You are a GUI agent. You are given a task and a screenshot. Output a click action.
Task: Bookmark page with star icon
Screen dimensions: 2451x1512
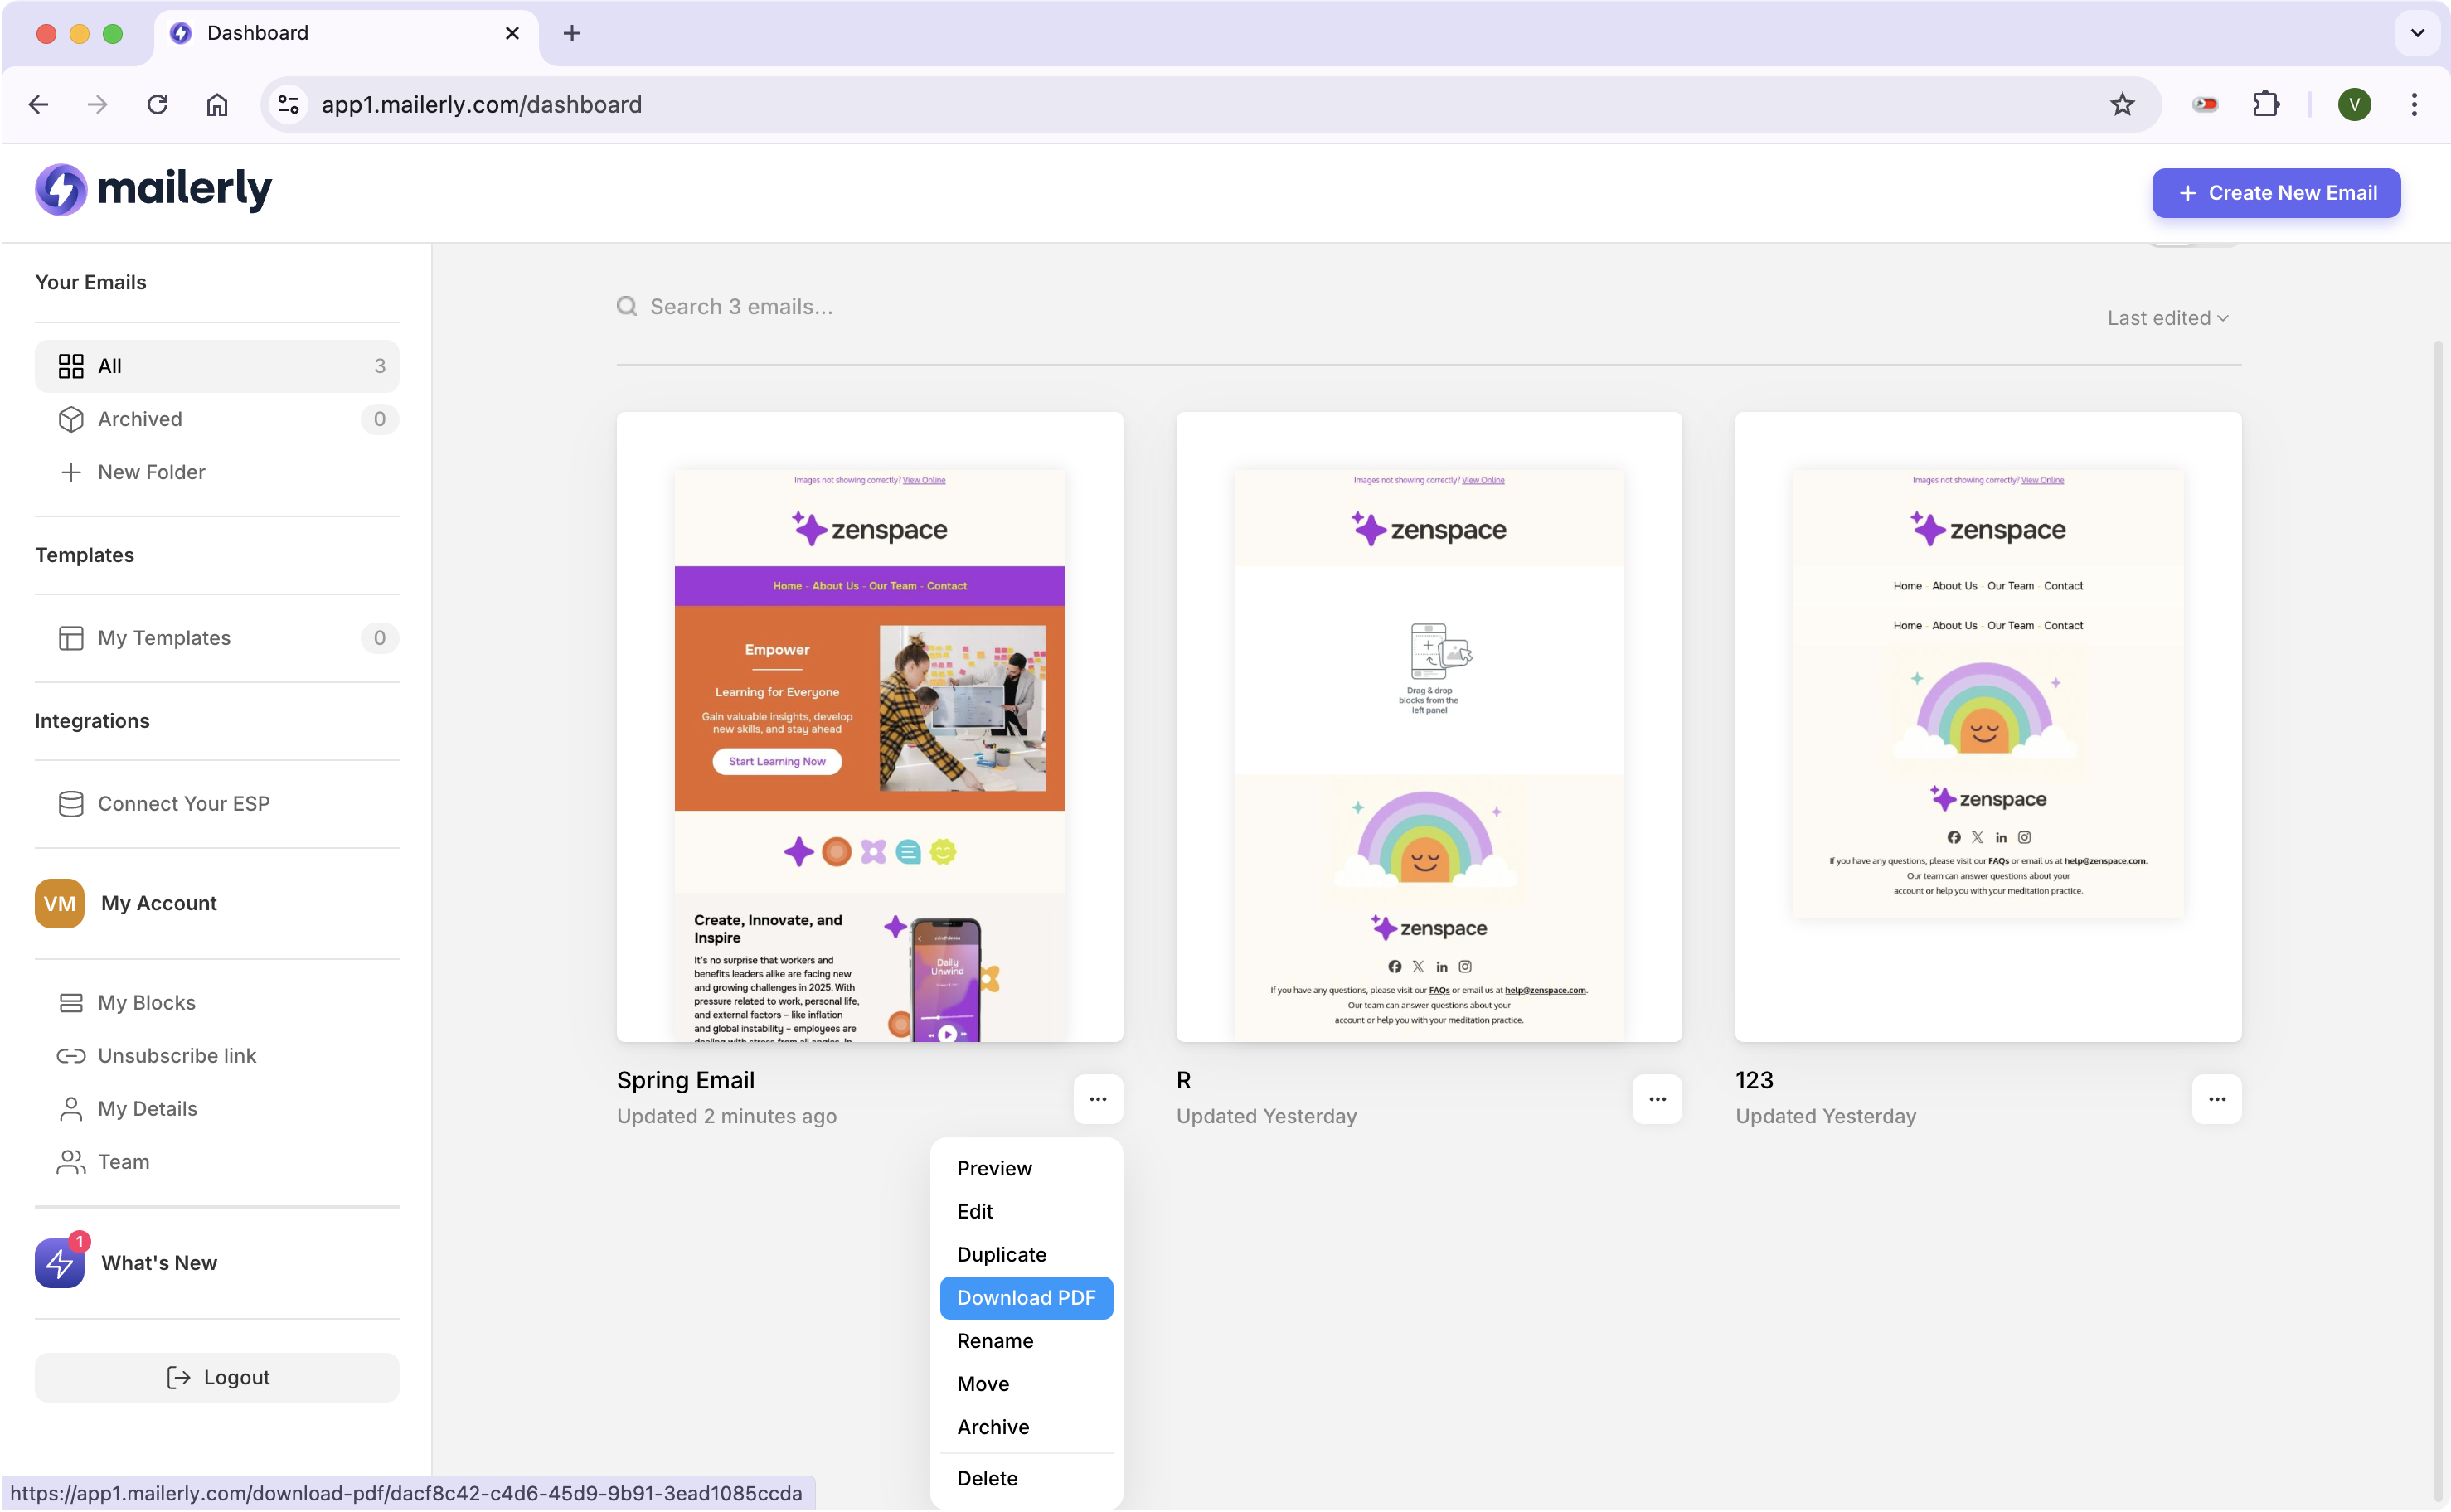pyautogui.click(x=2122, y=104)
